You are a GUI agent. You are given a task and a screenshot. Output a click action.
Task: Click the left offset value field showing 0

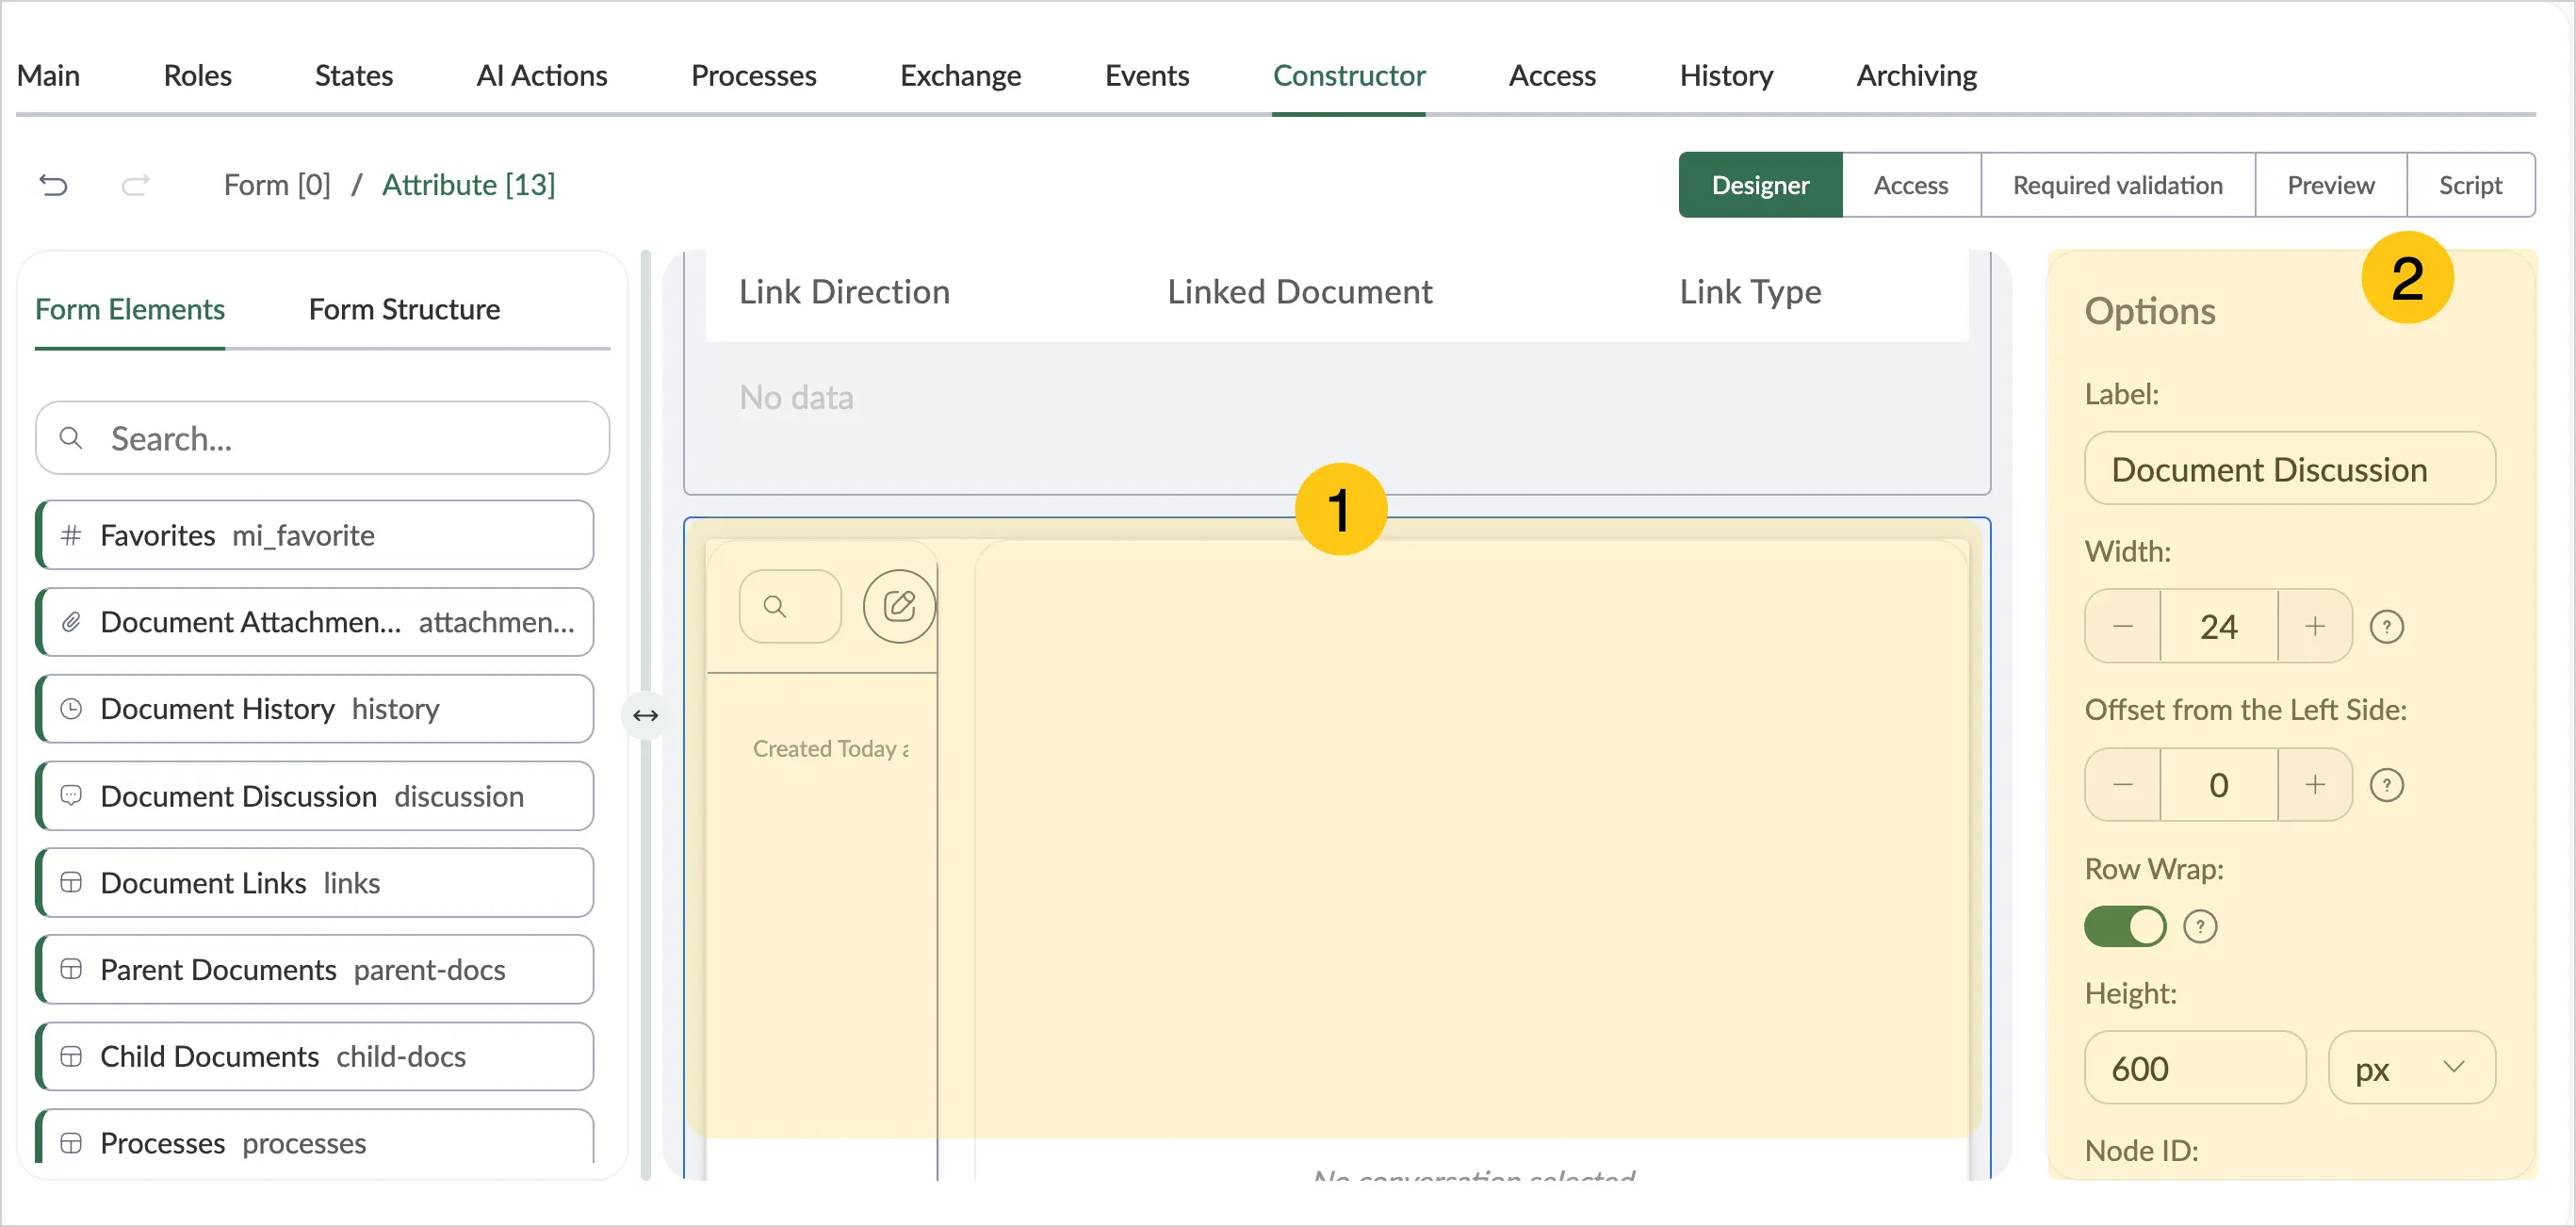(2218, 785)
